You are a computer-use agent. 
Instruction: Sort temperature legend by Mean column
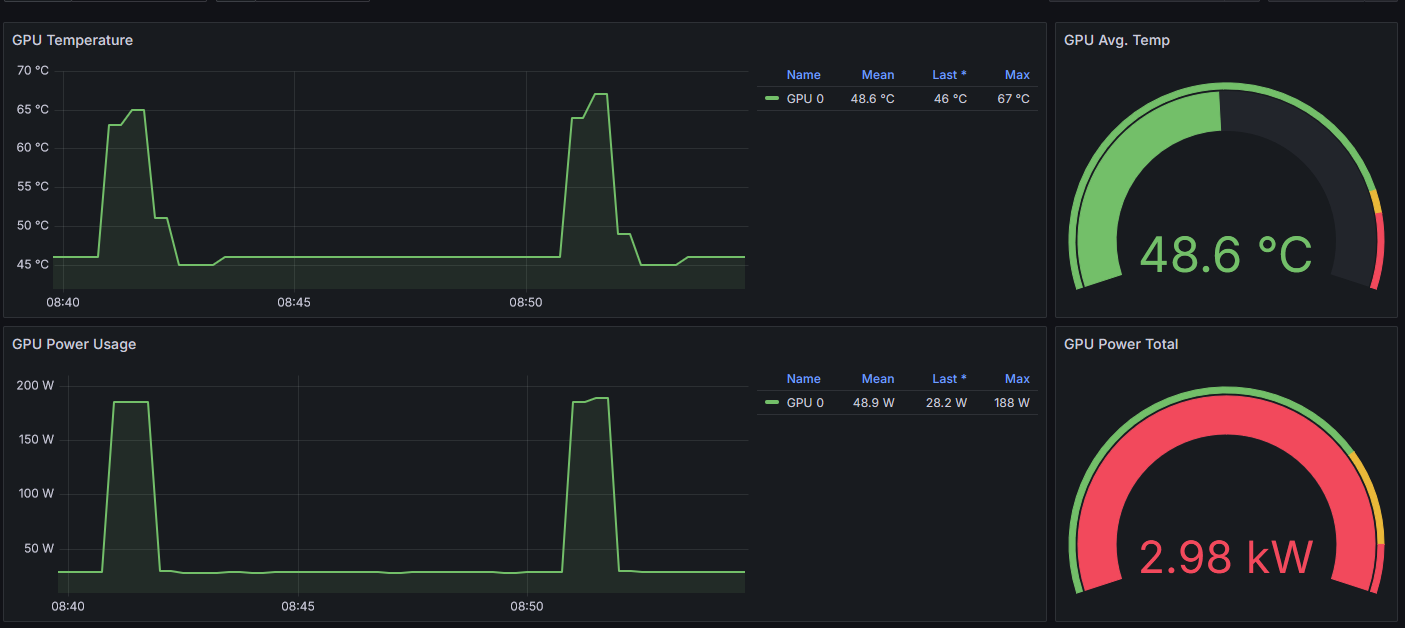click(x=878, y=74)
